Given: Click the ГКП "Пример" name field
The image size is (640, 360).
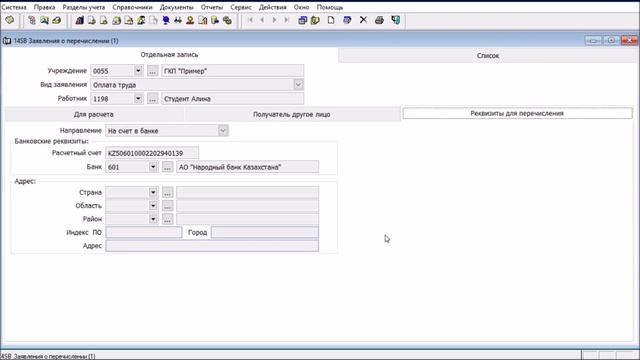Looking at the screenshot, I should (232, 71).
